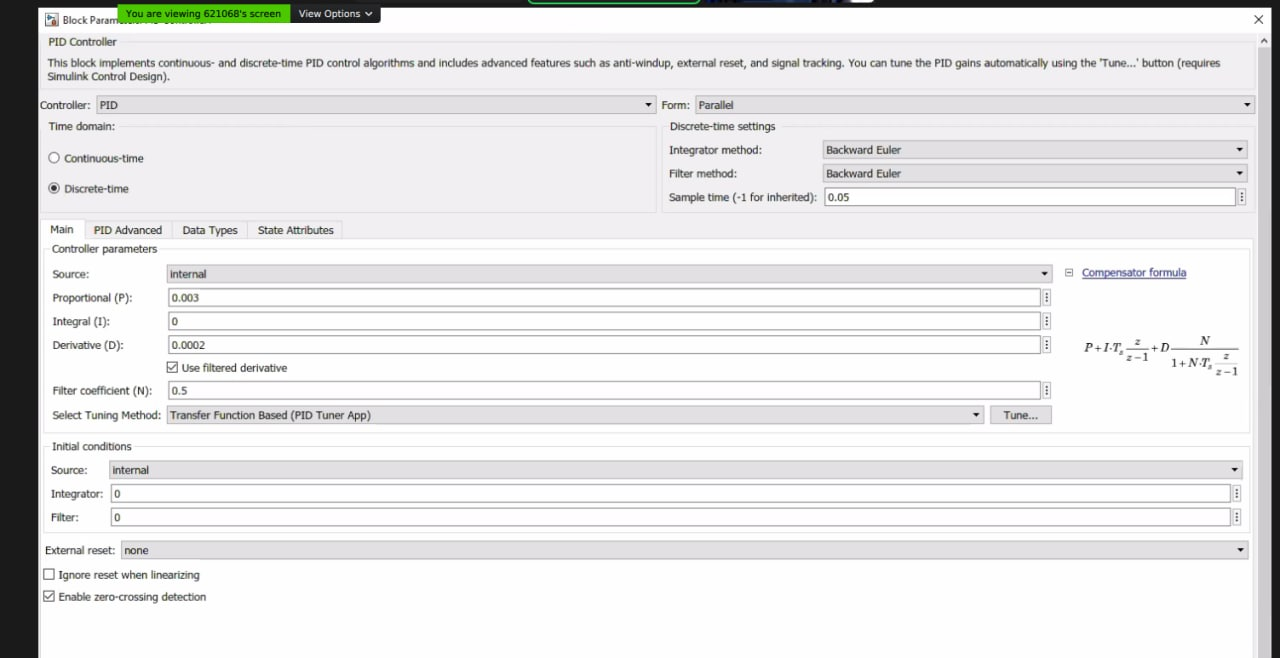
Task: Open the Integral (I) field's more-options menu
Action: 1046,322
